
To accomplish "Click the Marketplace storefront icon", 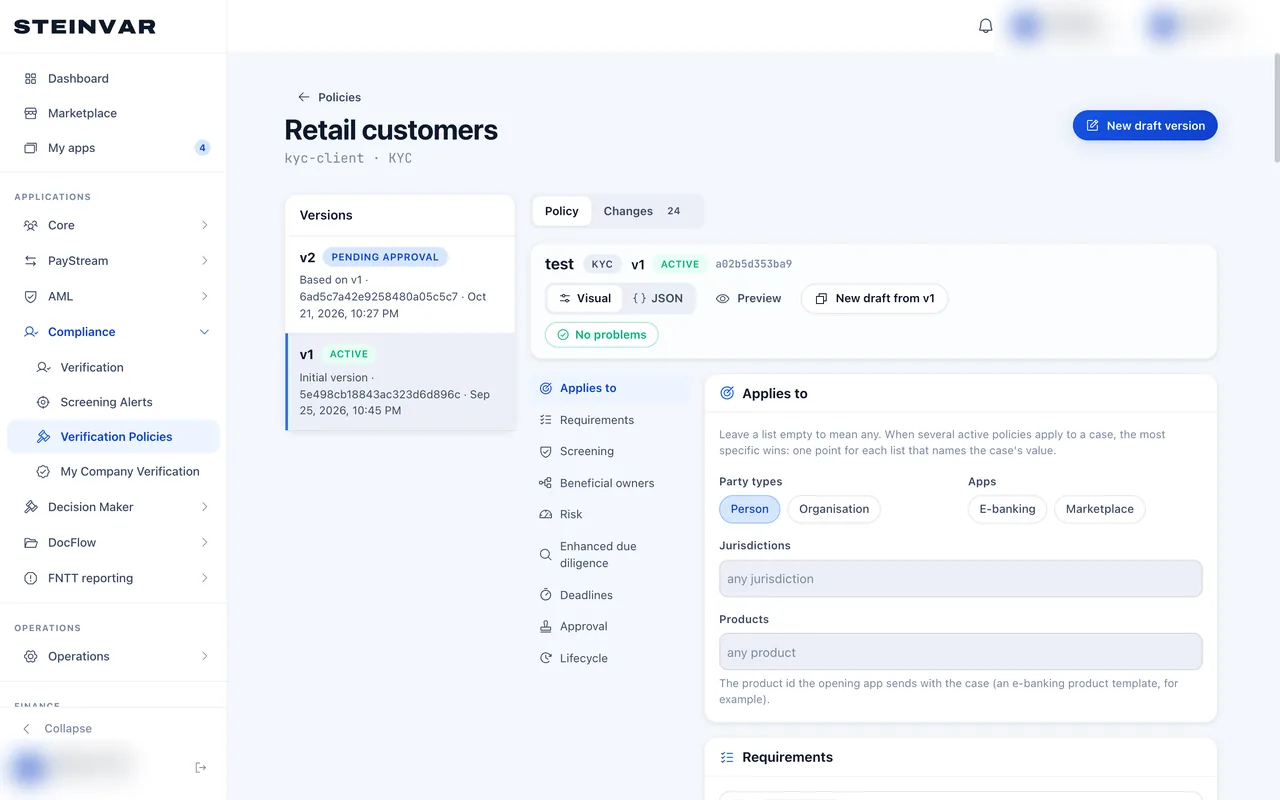I will click(x=30, y=113).
